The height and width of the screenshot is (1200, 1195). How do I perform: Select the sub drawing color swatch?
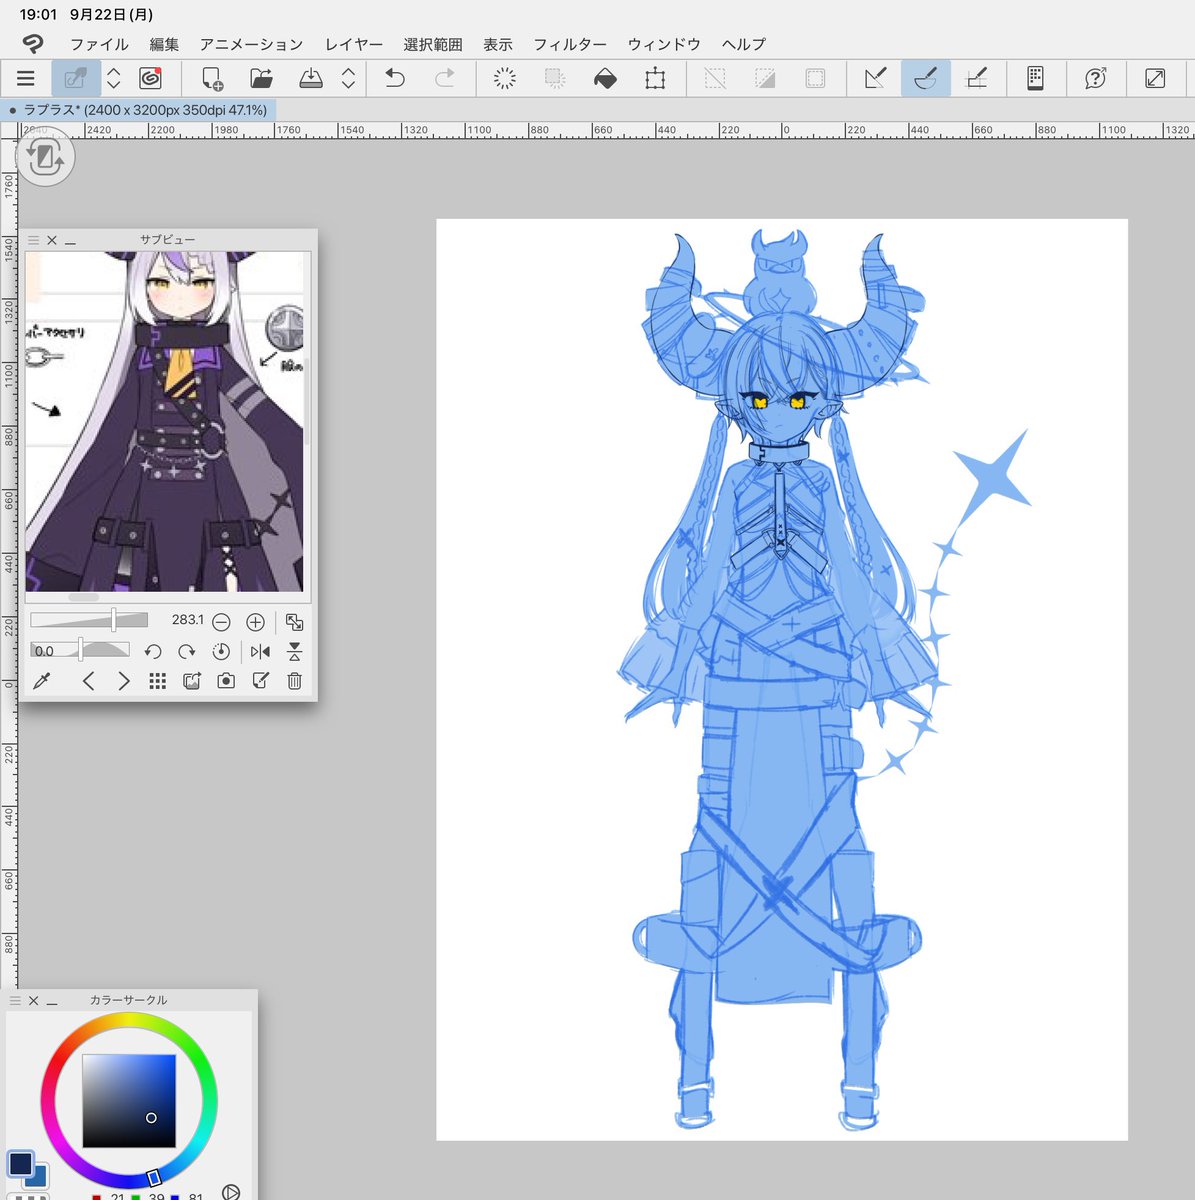pos(39,1178)
